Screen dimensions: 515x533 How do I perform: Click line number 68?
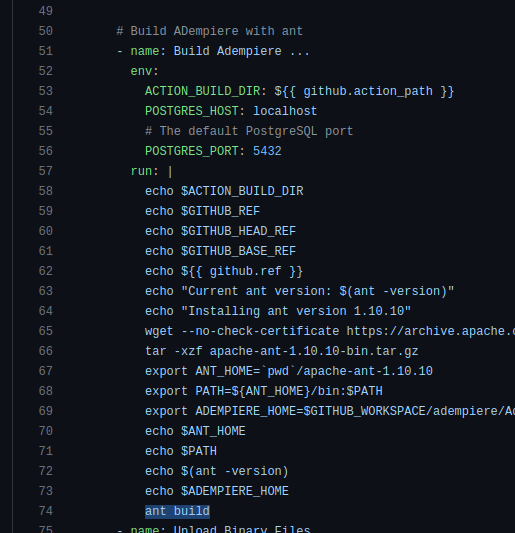coord(46,391)
